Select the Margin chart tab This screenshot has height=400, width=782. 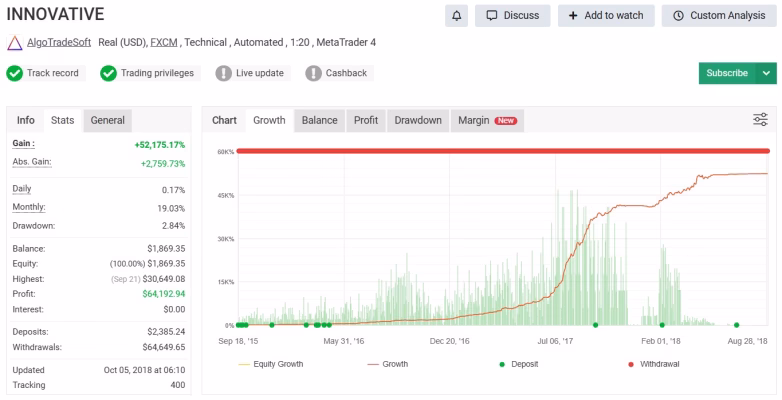coord(487,120)
